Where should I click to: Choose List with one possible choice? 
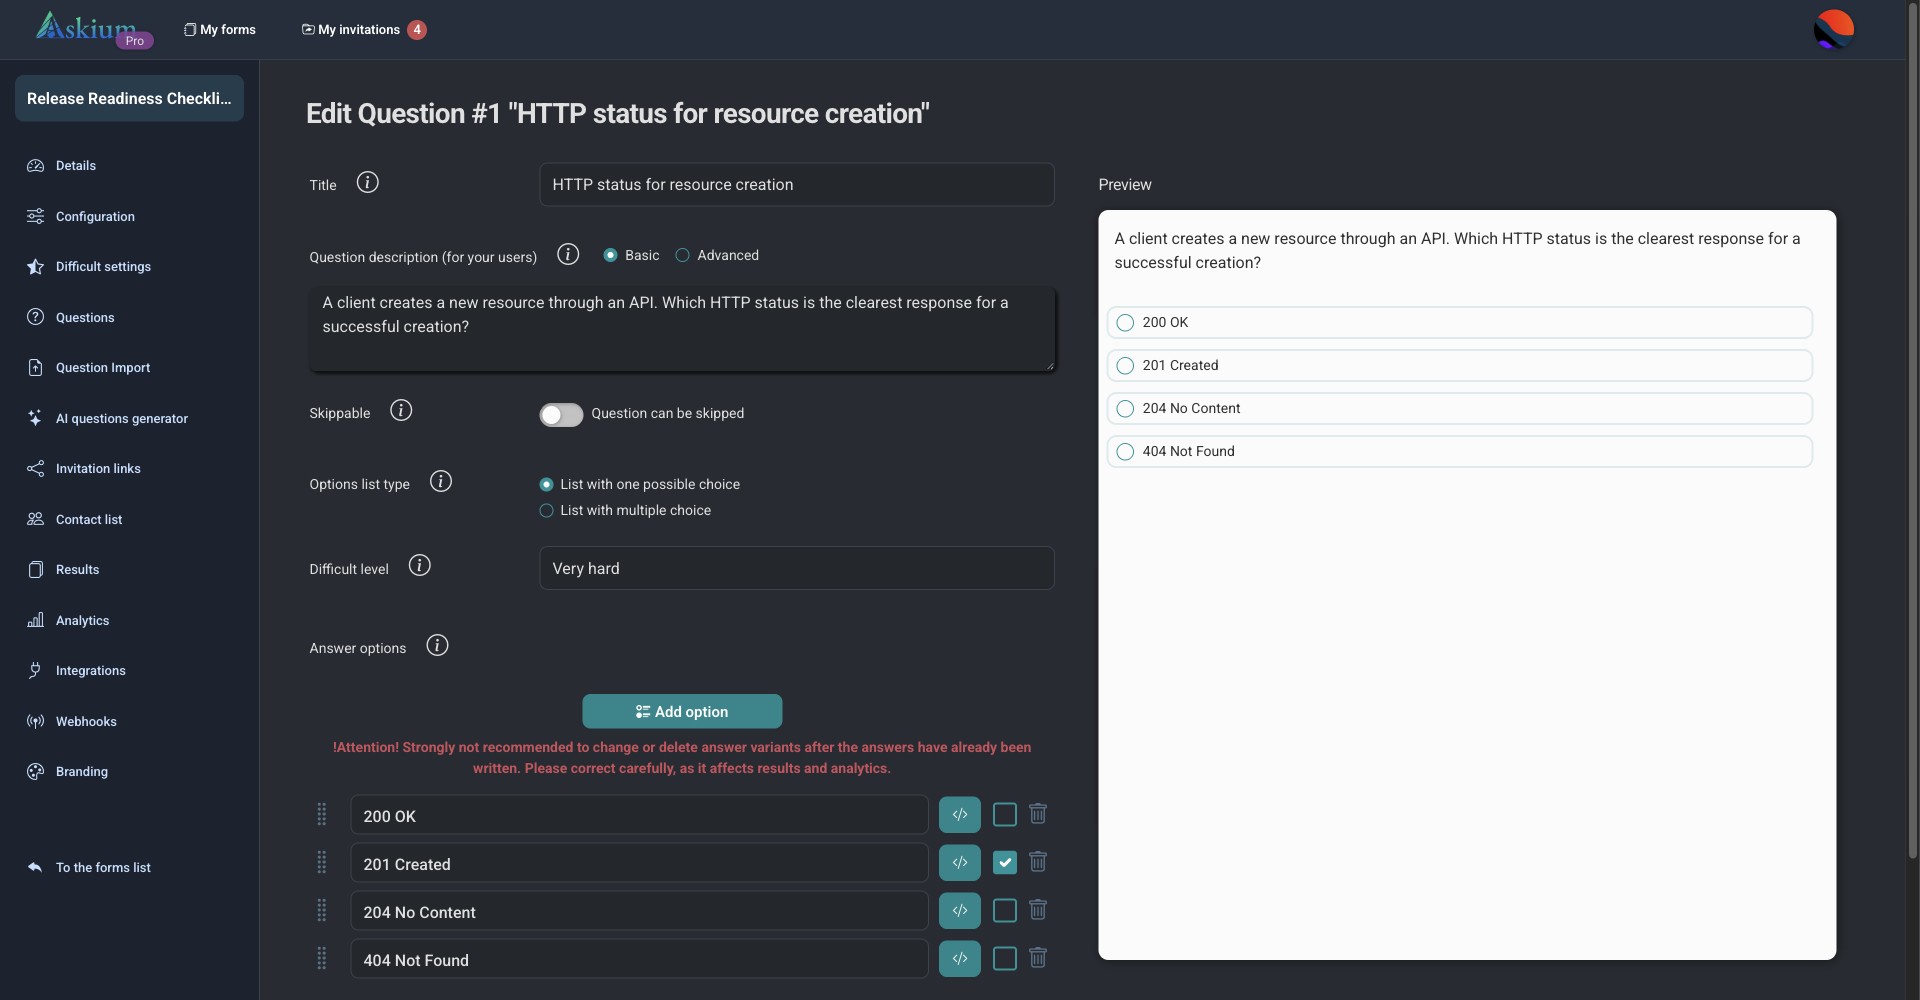pyautogui.click(x=546, y=485)
